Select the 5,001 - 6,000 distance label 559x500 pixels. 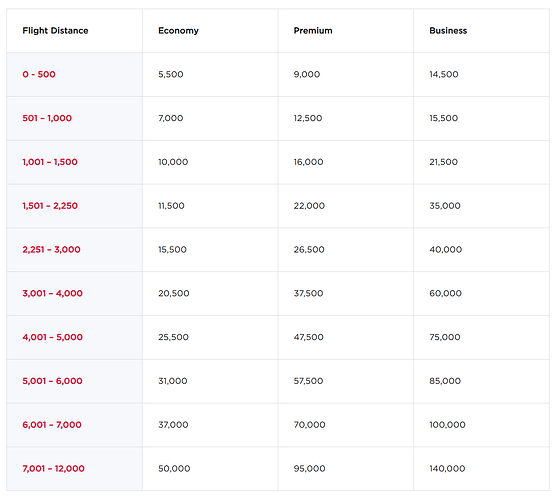click(x=52, y=381)
